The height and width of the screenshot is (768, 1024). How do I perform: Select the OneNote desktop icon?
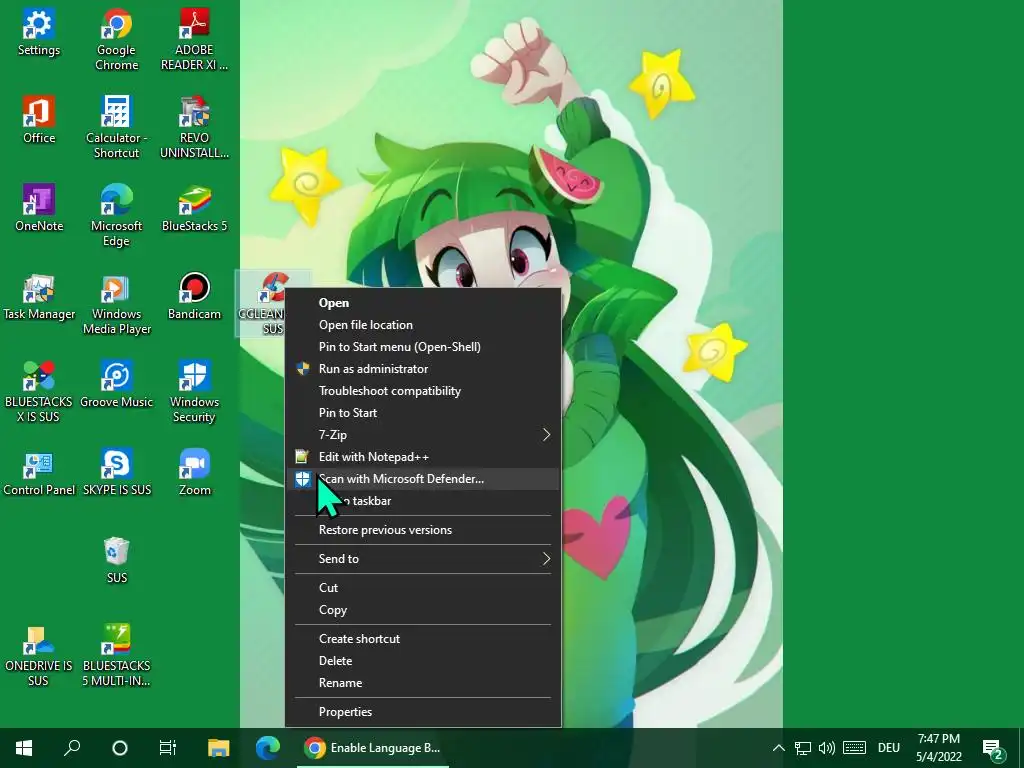[39, 209]
